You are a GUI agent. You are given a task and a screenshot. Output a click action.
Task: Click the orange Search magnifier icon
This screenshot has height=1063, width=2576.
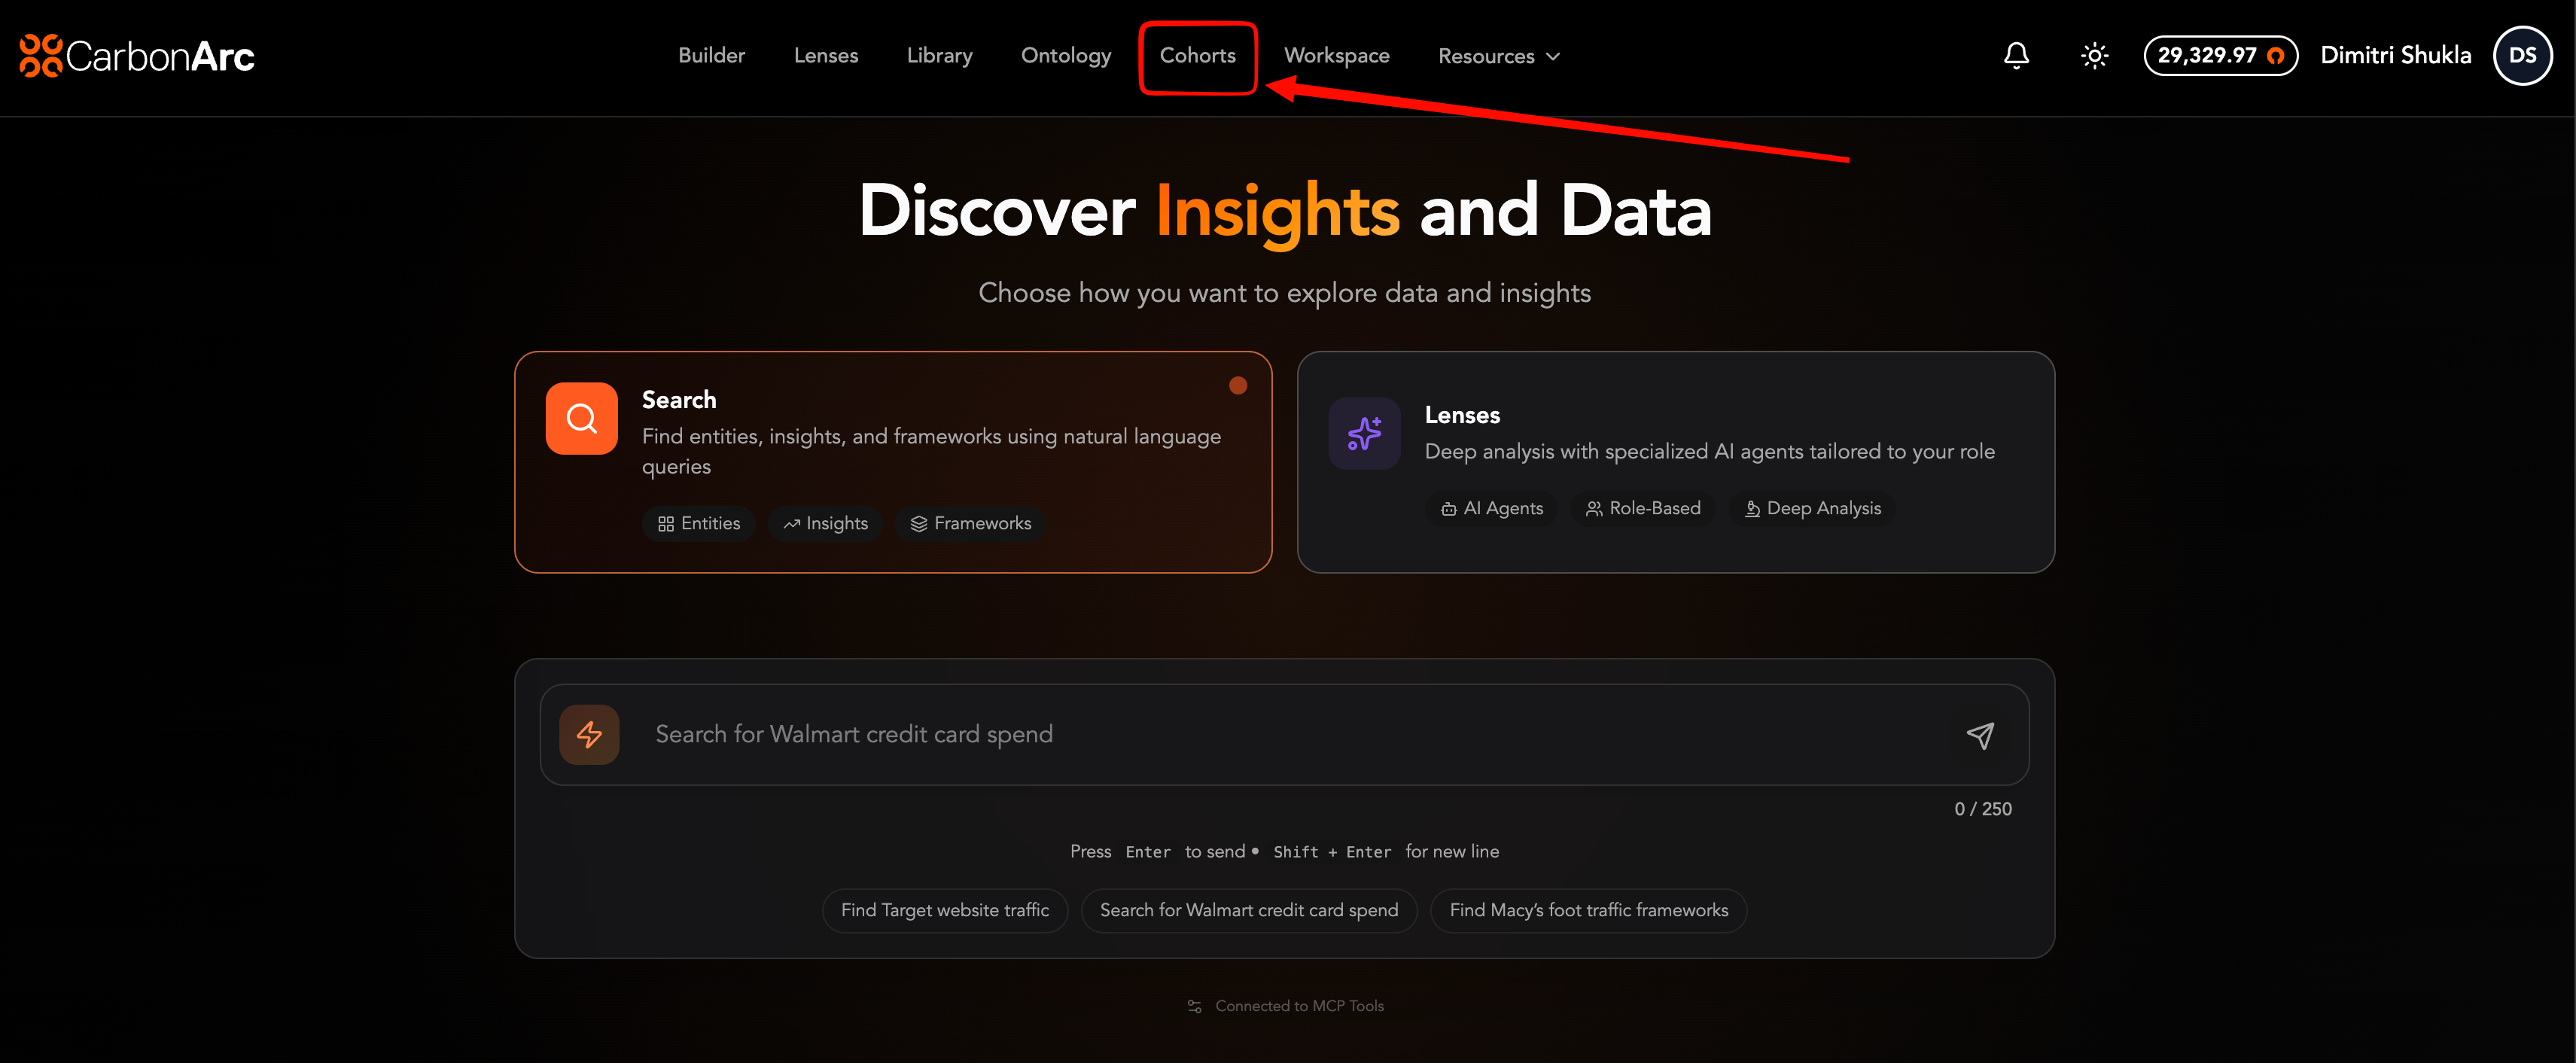(x=581, y=418)
